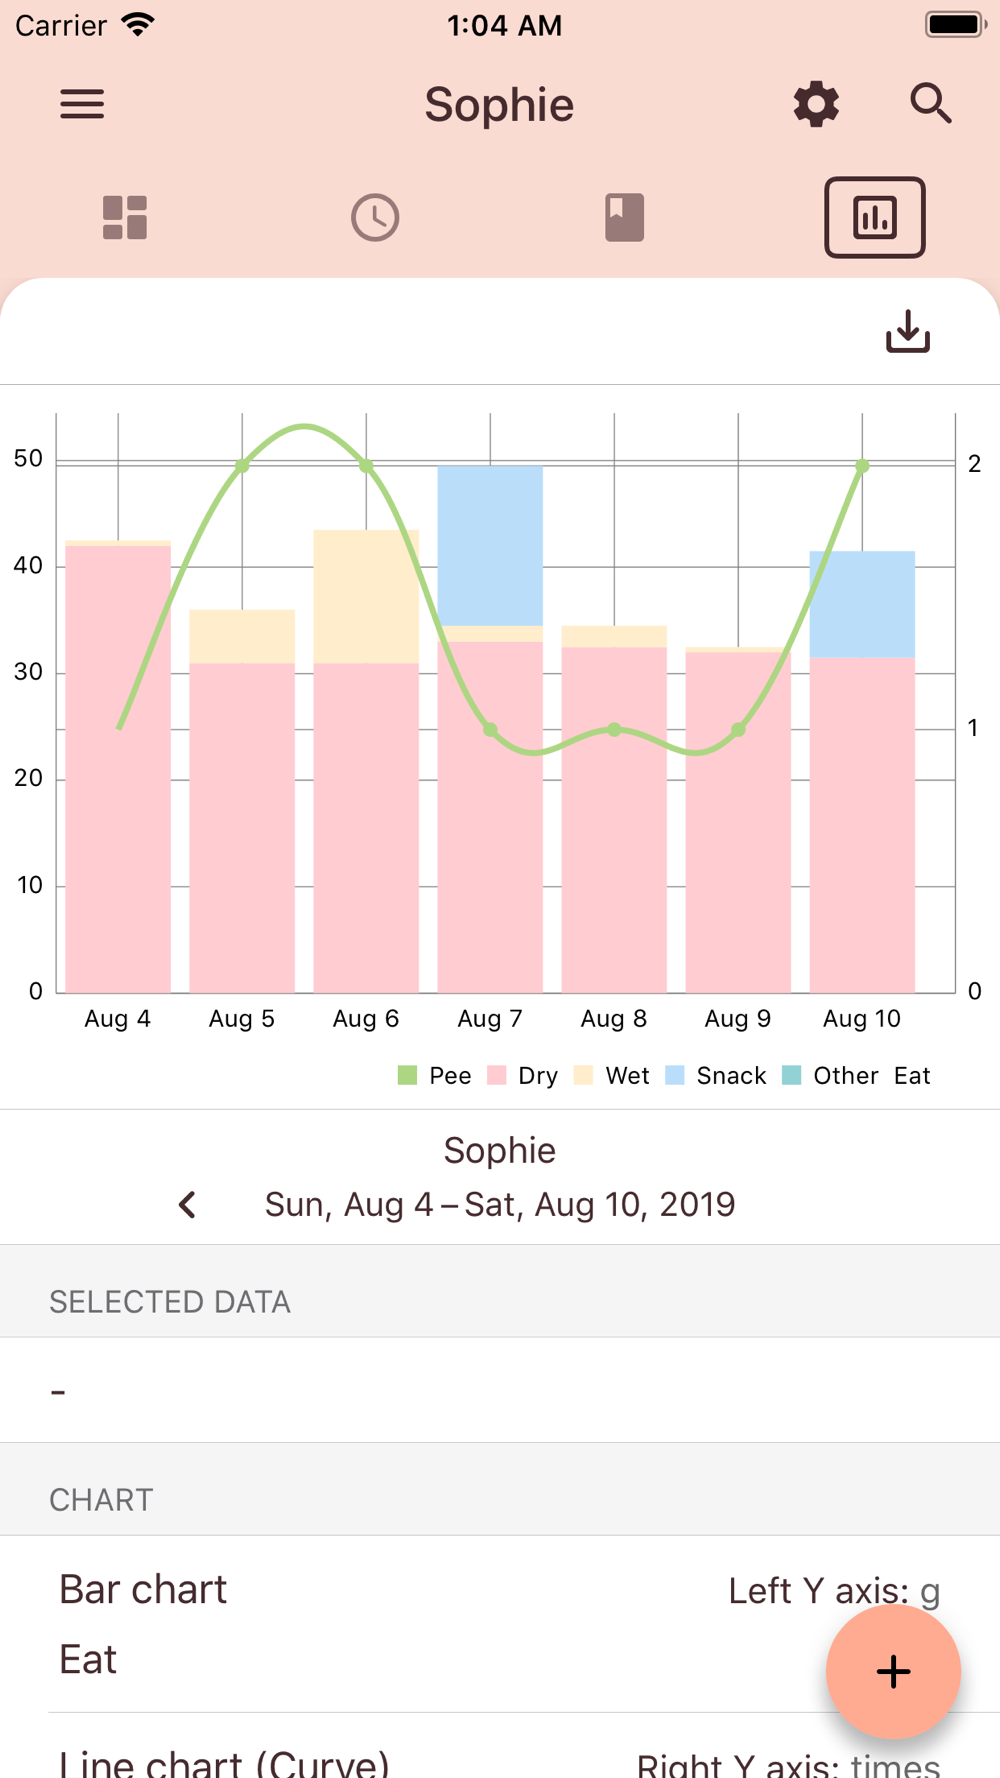Open settings gear icon

coord(816,104)
